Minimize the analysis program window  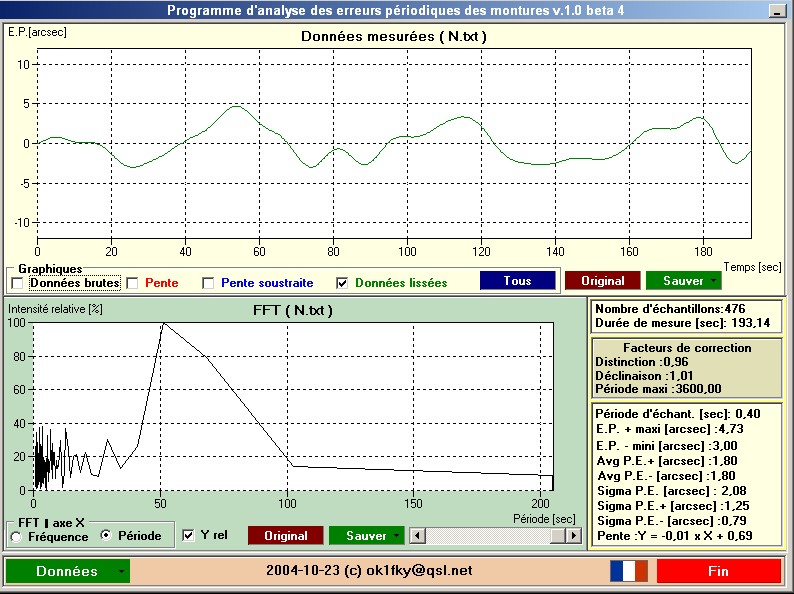[x=775, y=10]
